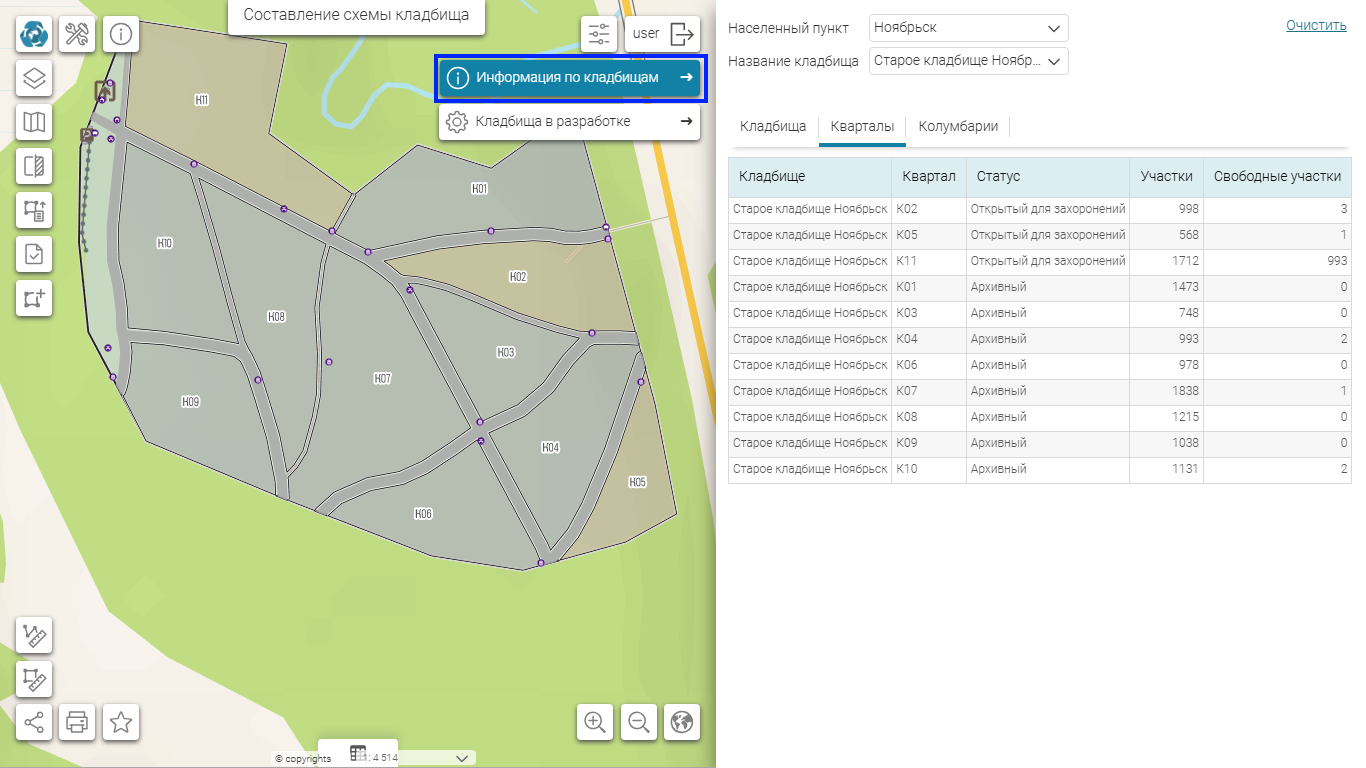Viewport: 1366px width, 768px height.
Task: Open filter settings sliders icon
Action: tap(599, 34)
